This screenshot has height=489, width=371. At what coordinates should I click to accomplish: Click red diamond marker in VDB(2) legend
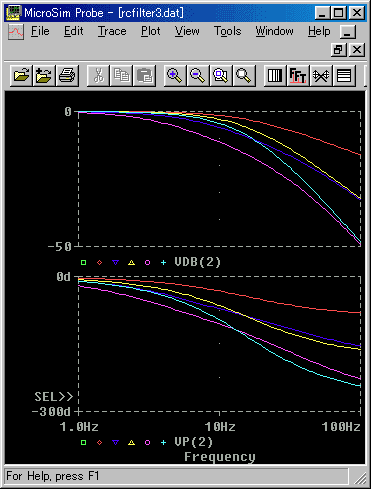[x=99, y=263]
